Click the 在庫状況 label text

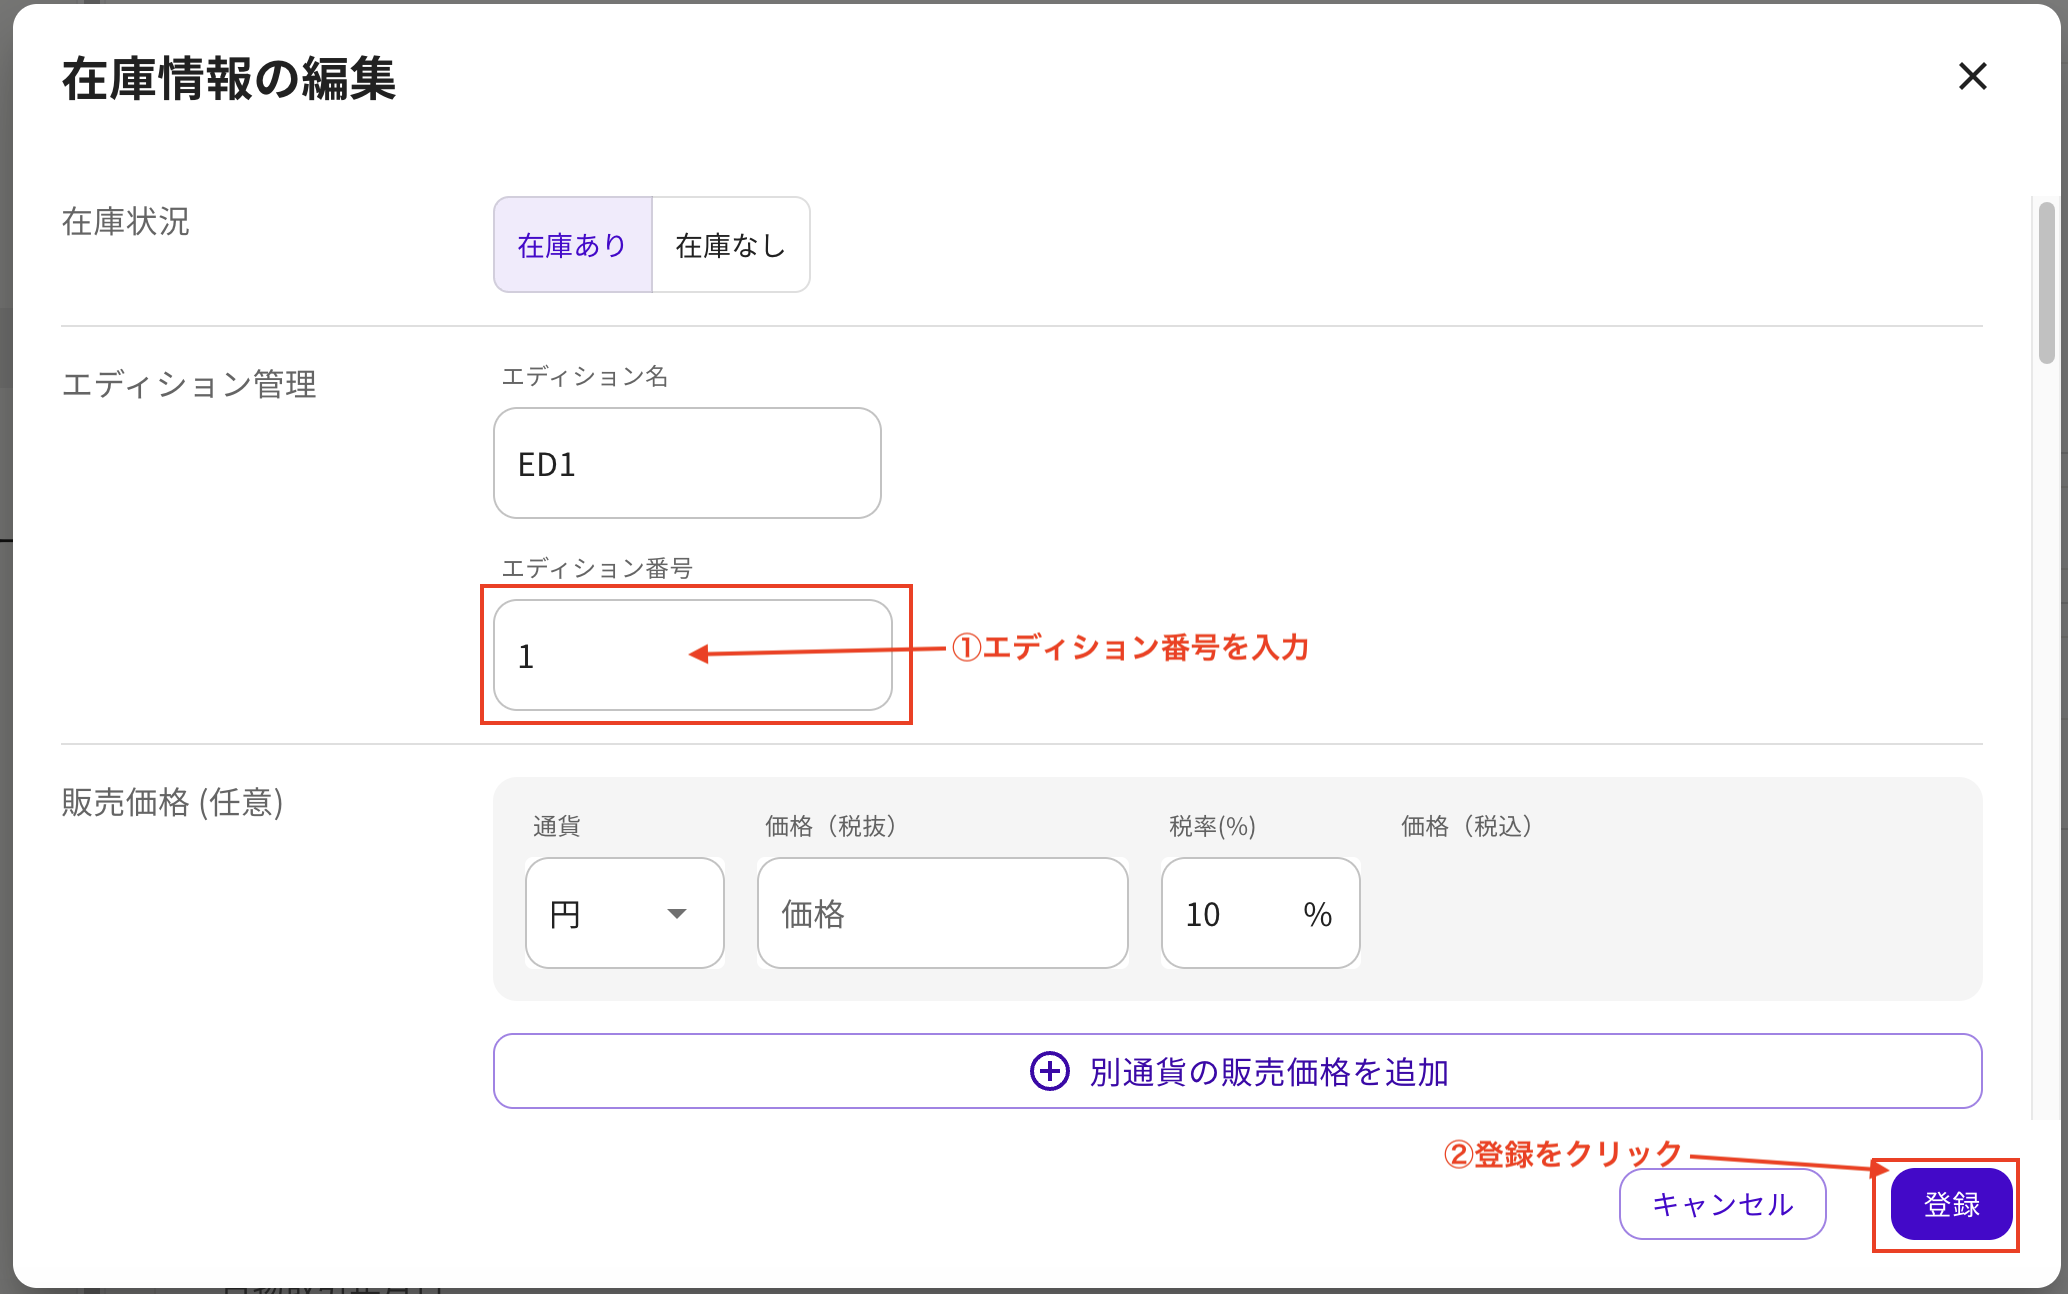click(125, 222)
